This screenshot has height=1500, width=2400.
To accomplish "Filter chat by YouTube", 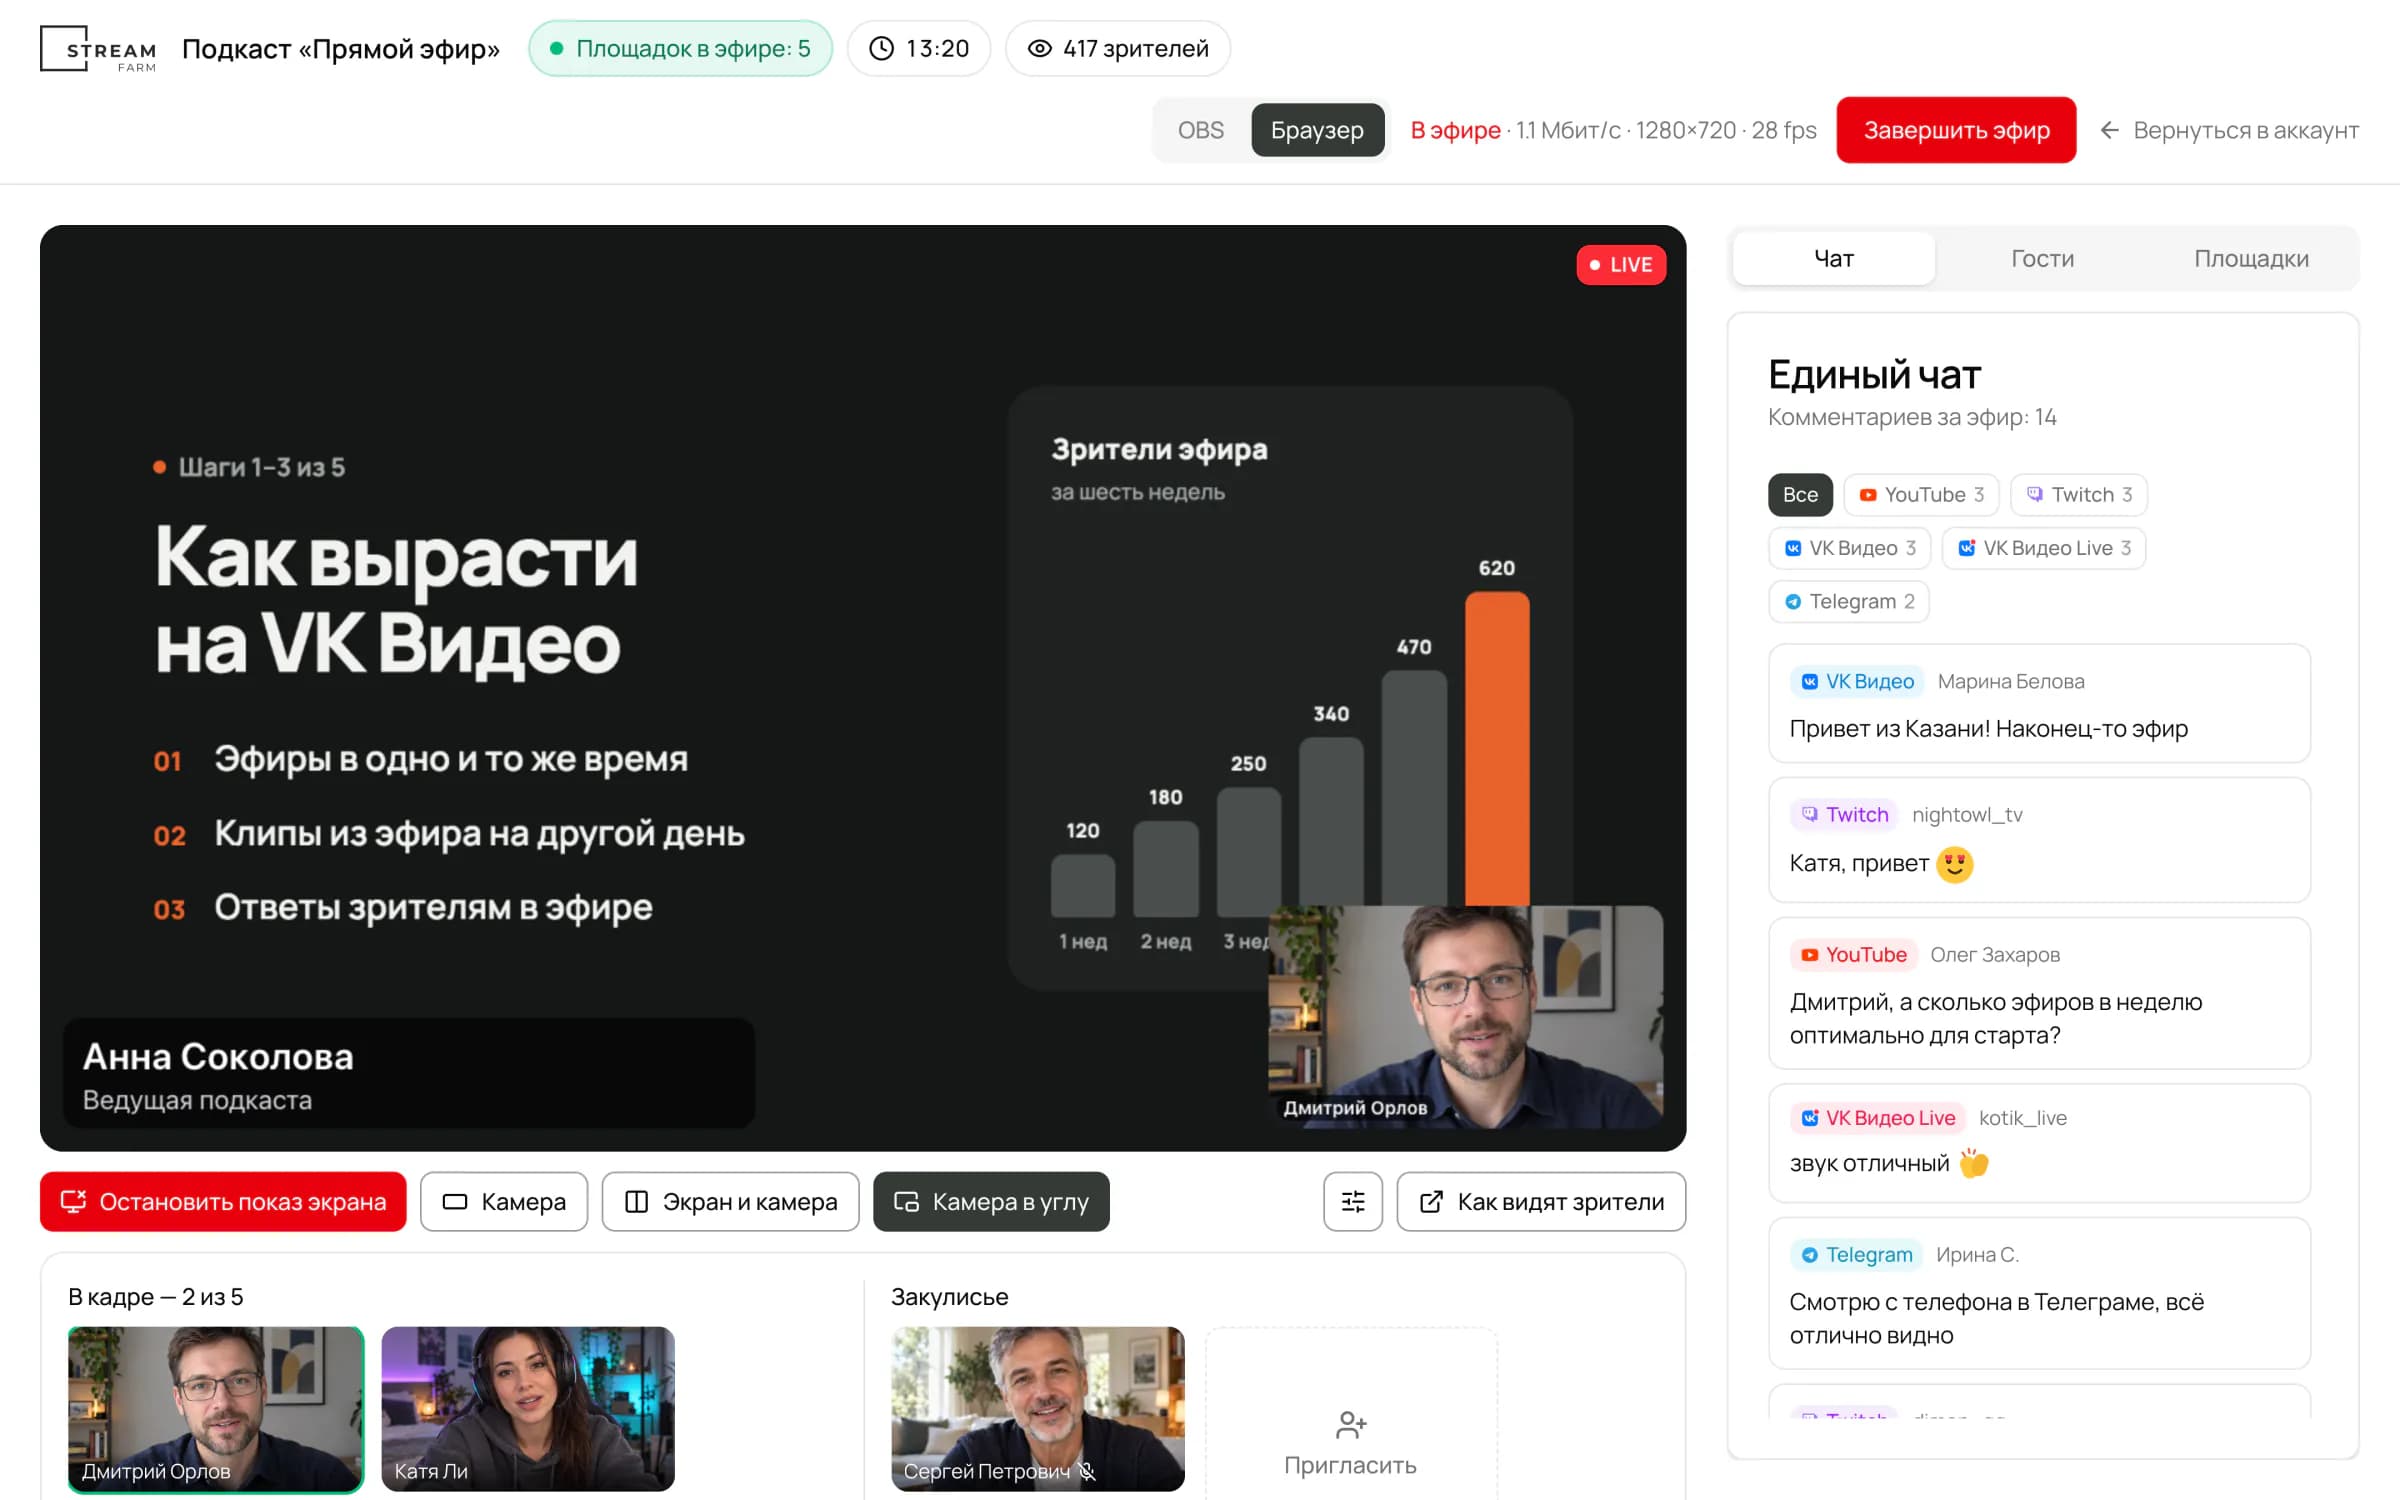I will click(x=1921, y=495).
